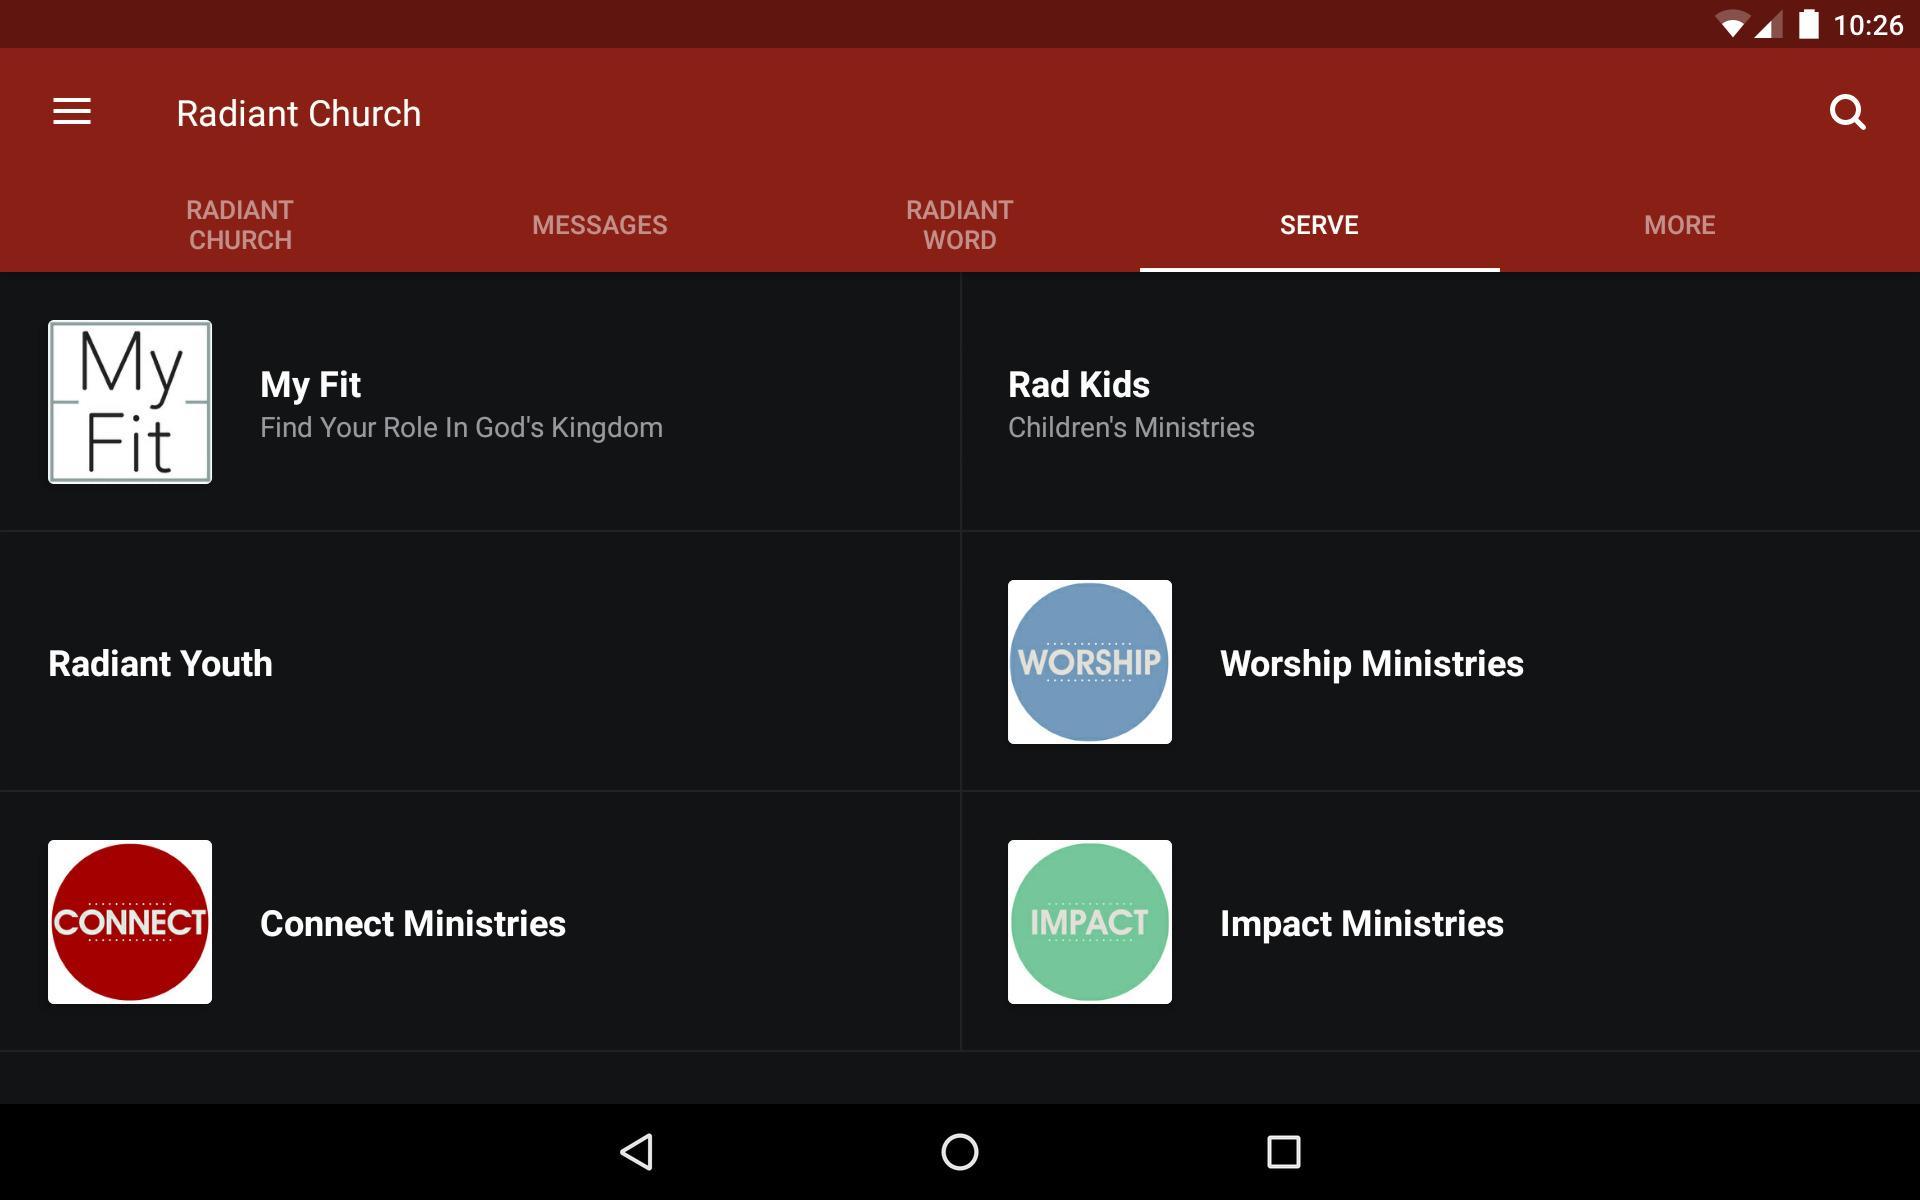This screenshot has width=1920, height=1200.
Task: Click the Serve tab label
Action: pyautogui.click(x=1320, y=224)
